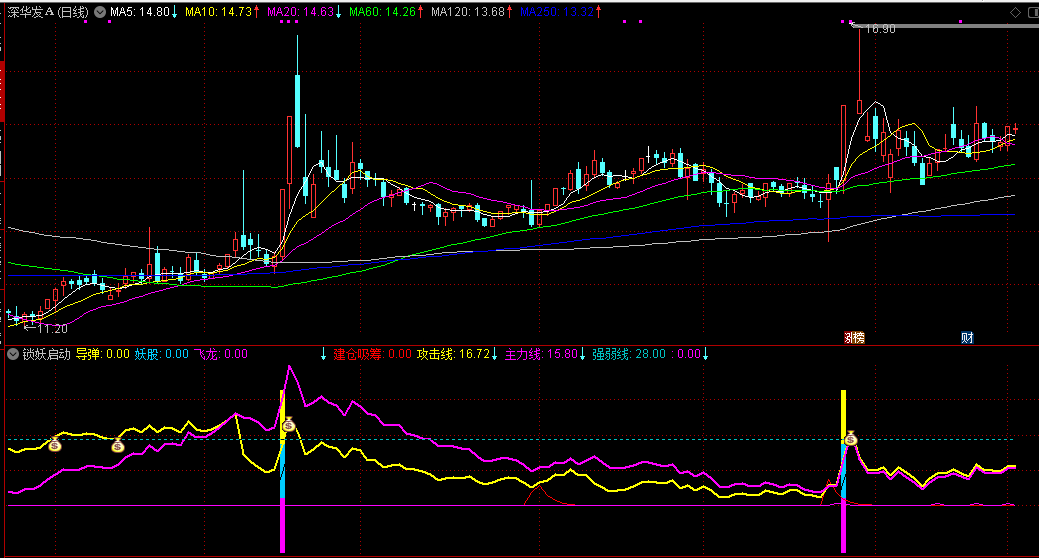Click the 导弹: 0.00 value
This screenshot has height=558, width=1039.
click(103, 355)
